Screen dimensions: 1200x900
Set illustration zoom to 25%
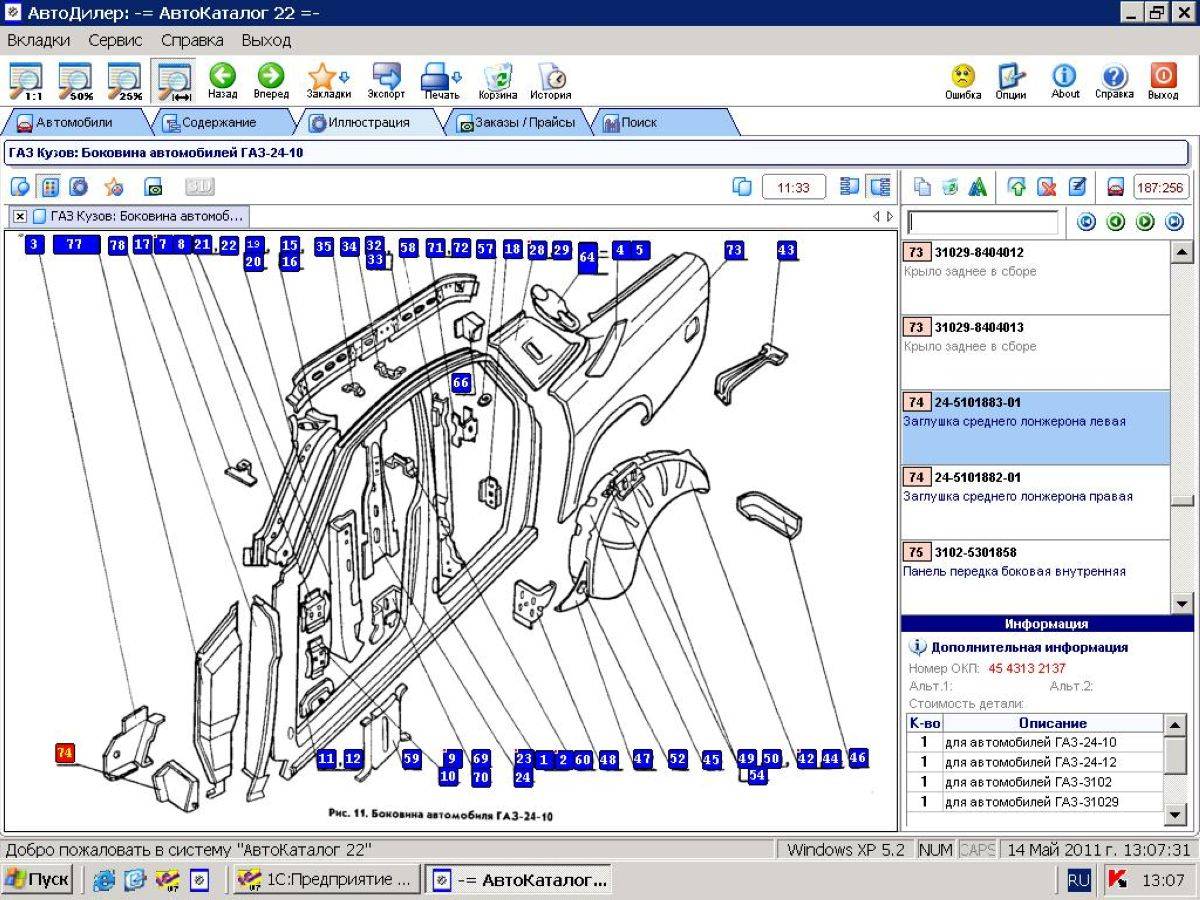click(x=125, y=81)
